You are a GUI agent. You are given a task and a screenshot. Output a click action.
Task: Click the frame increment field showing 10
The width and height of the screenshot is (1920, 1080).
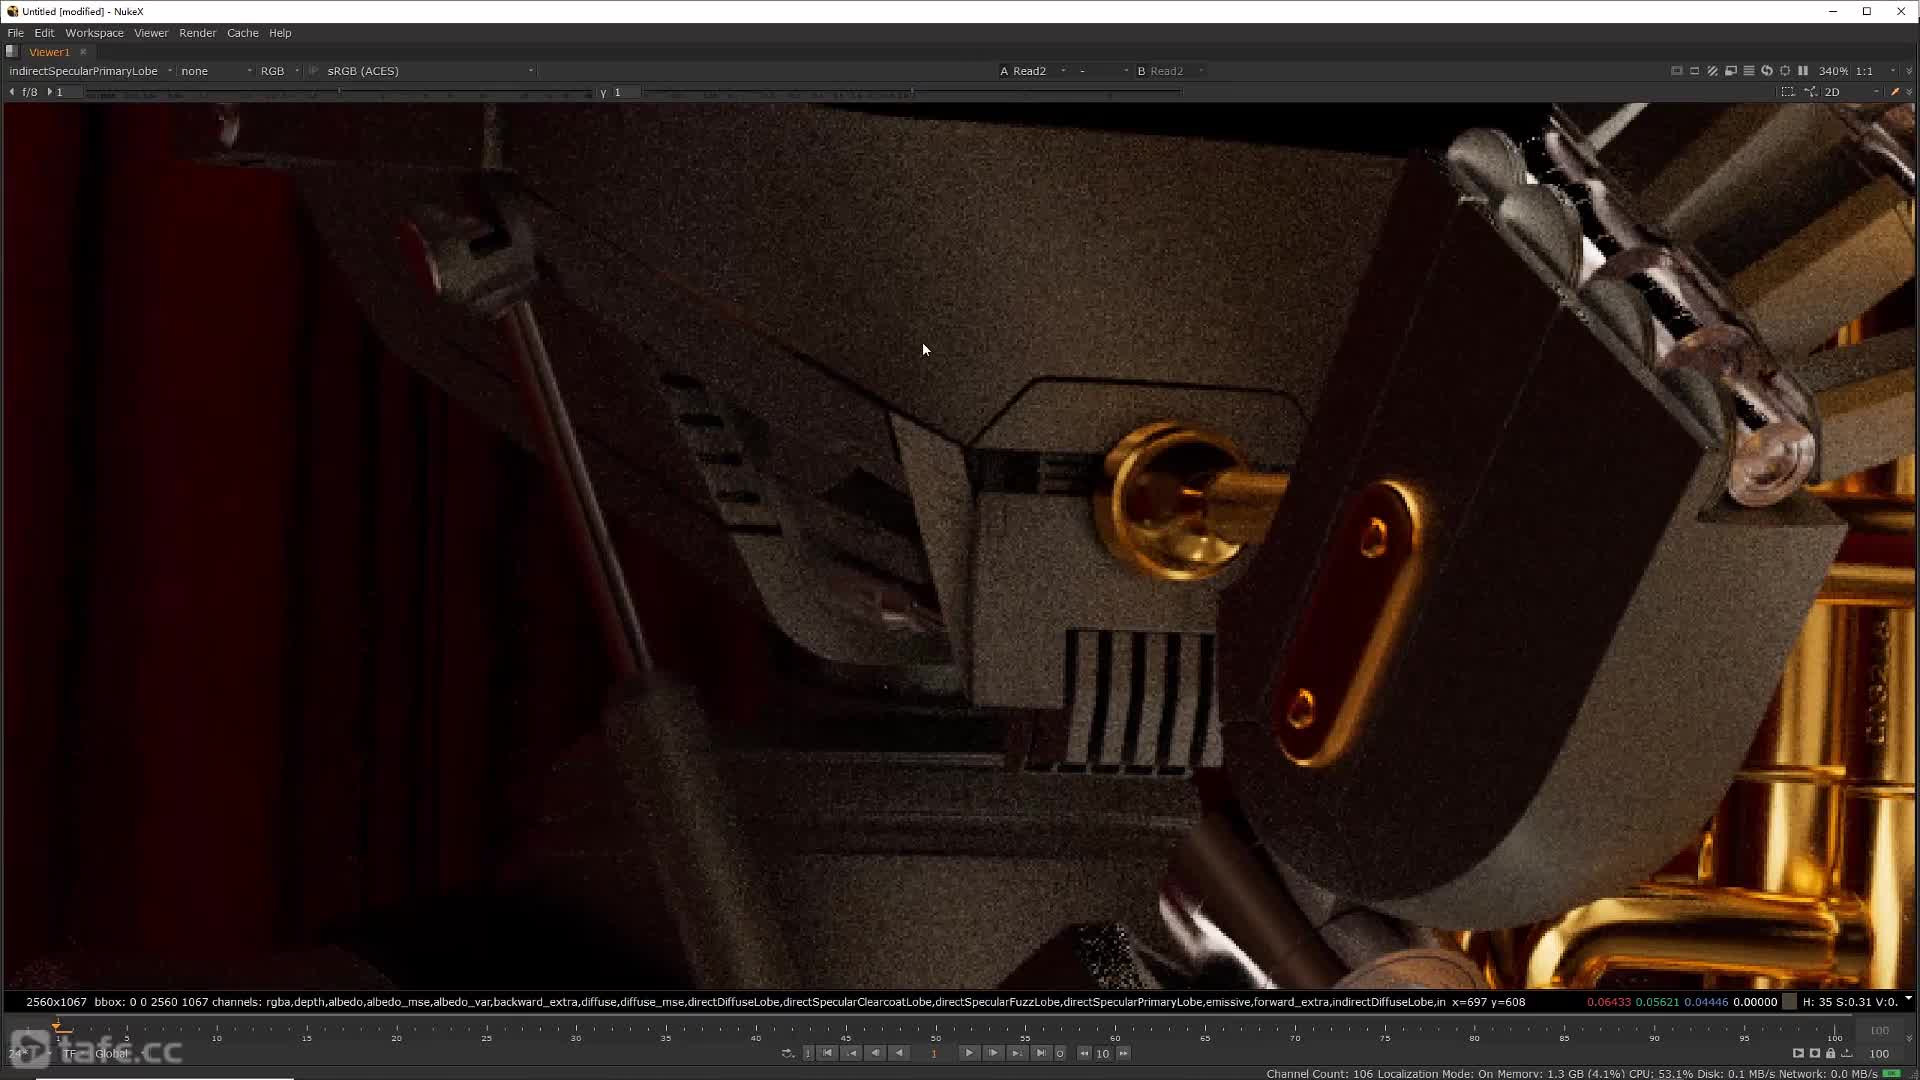(1103, 1053)
